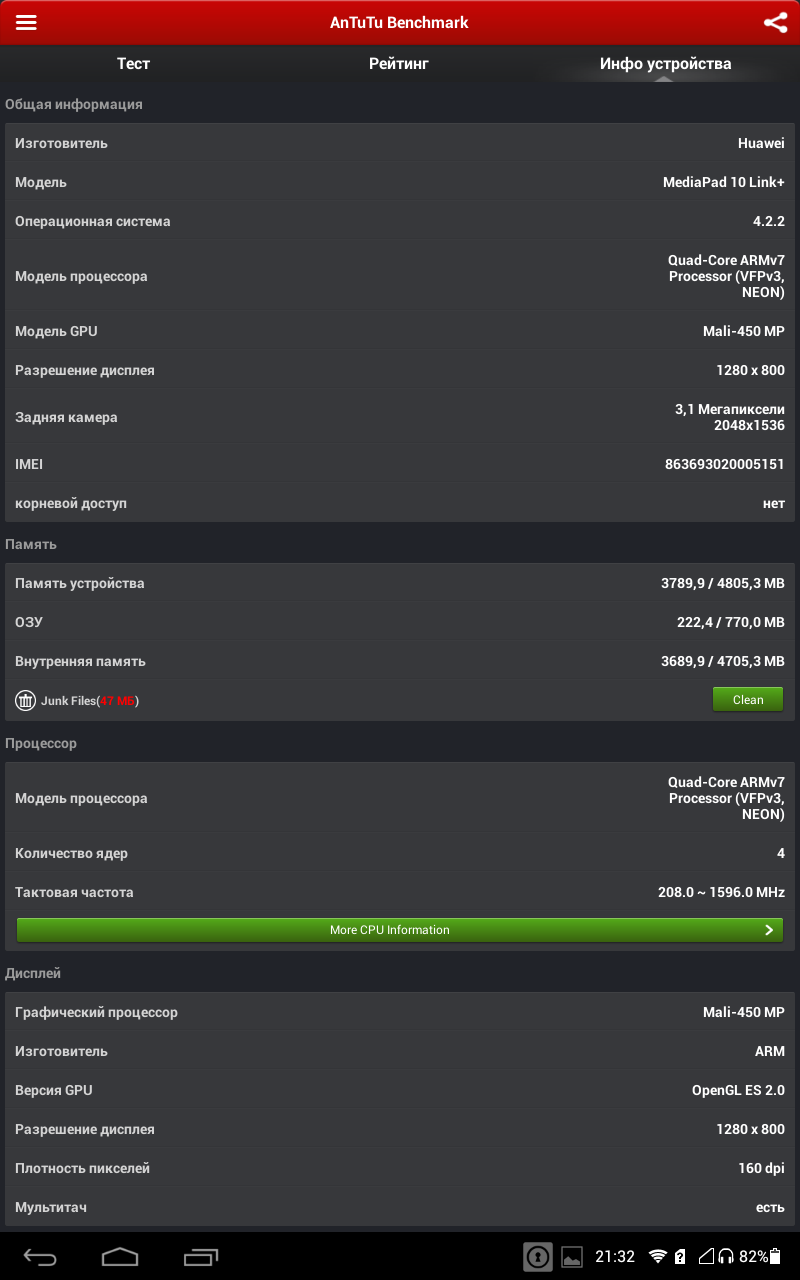Tap the share icon in header
Screen dimensions: 800x1280
point(775,22)
